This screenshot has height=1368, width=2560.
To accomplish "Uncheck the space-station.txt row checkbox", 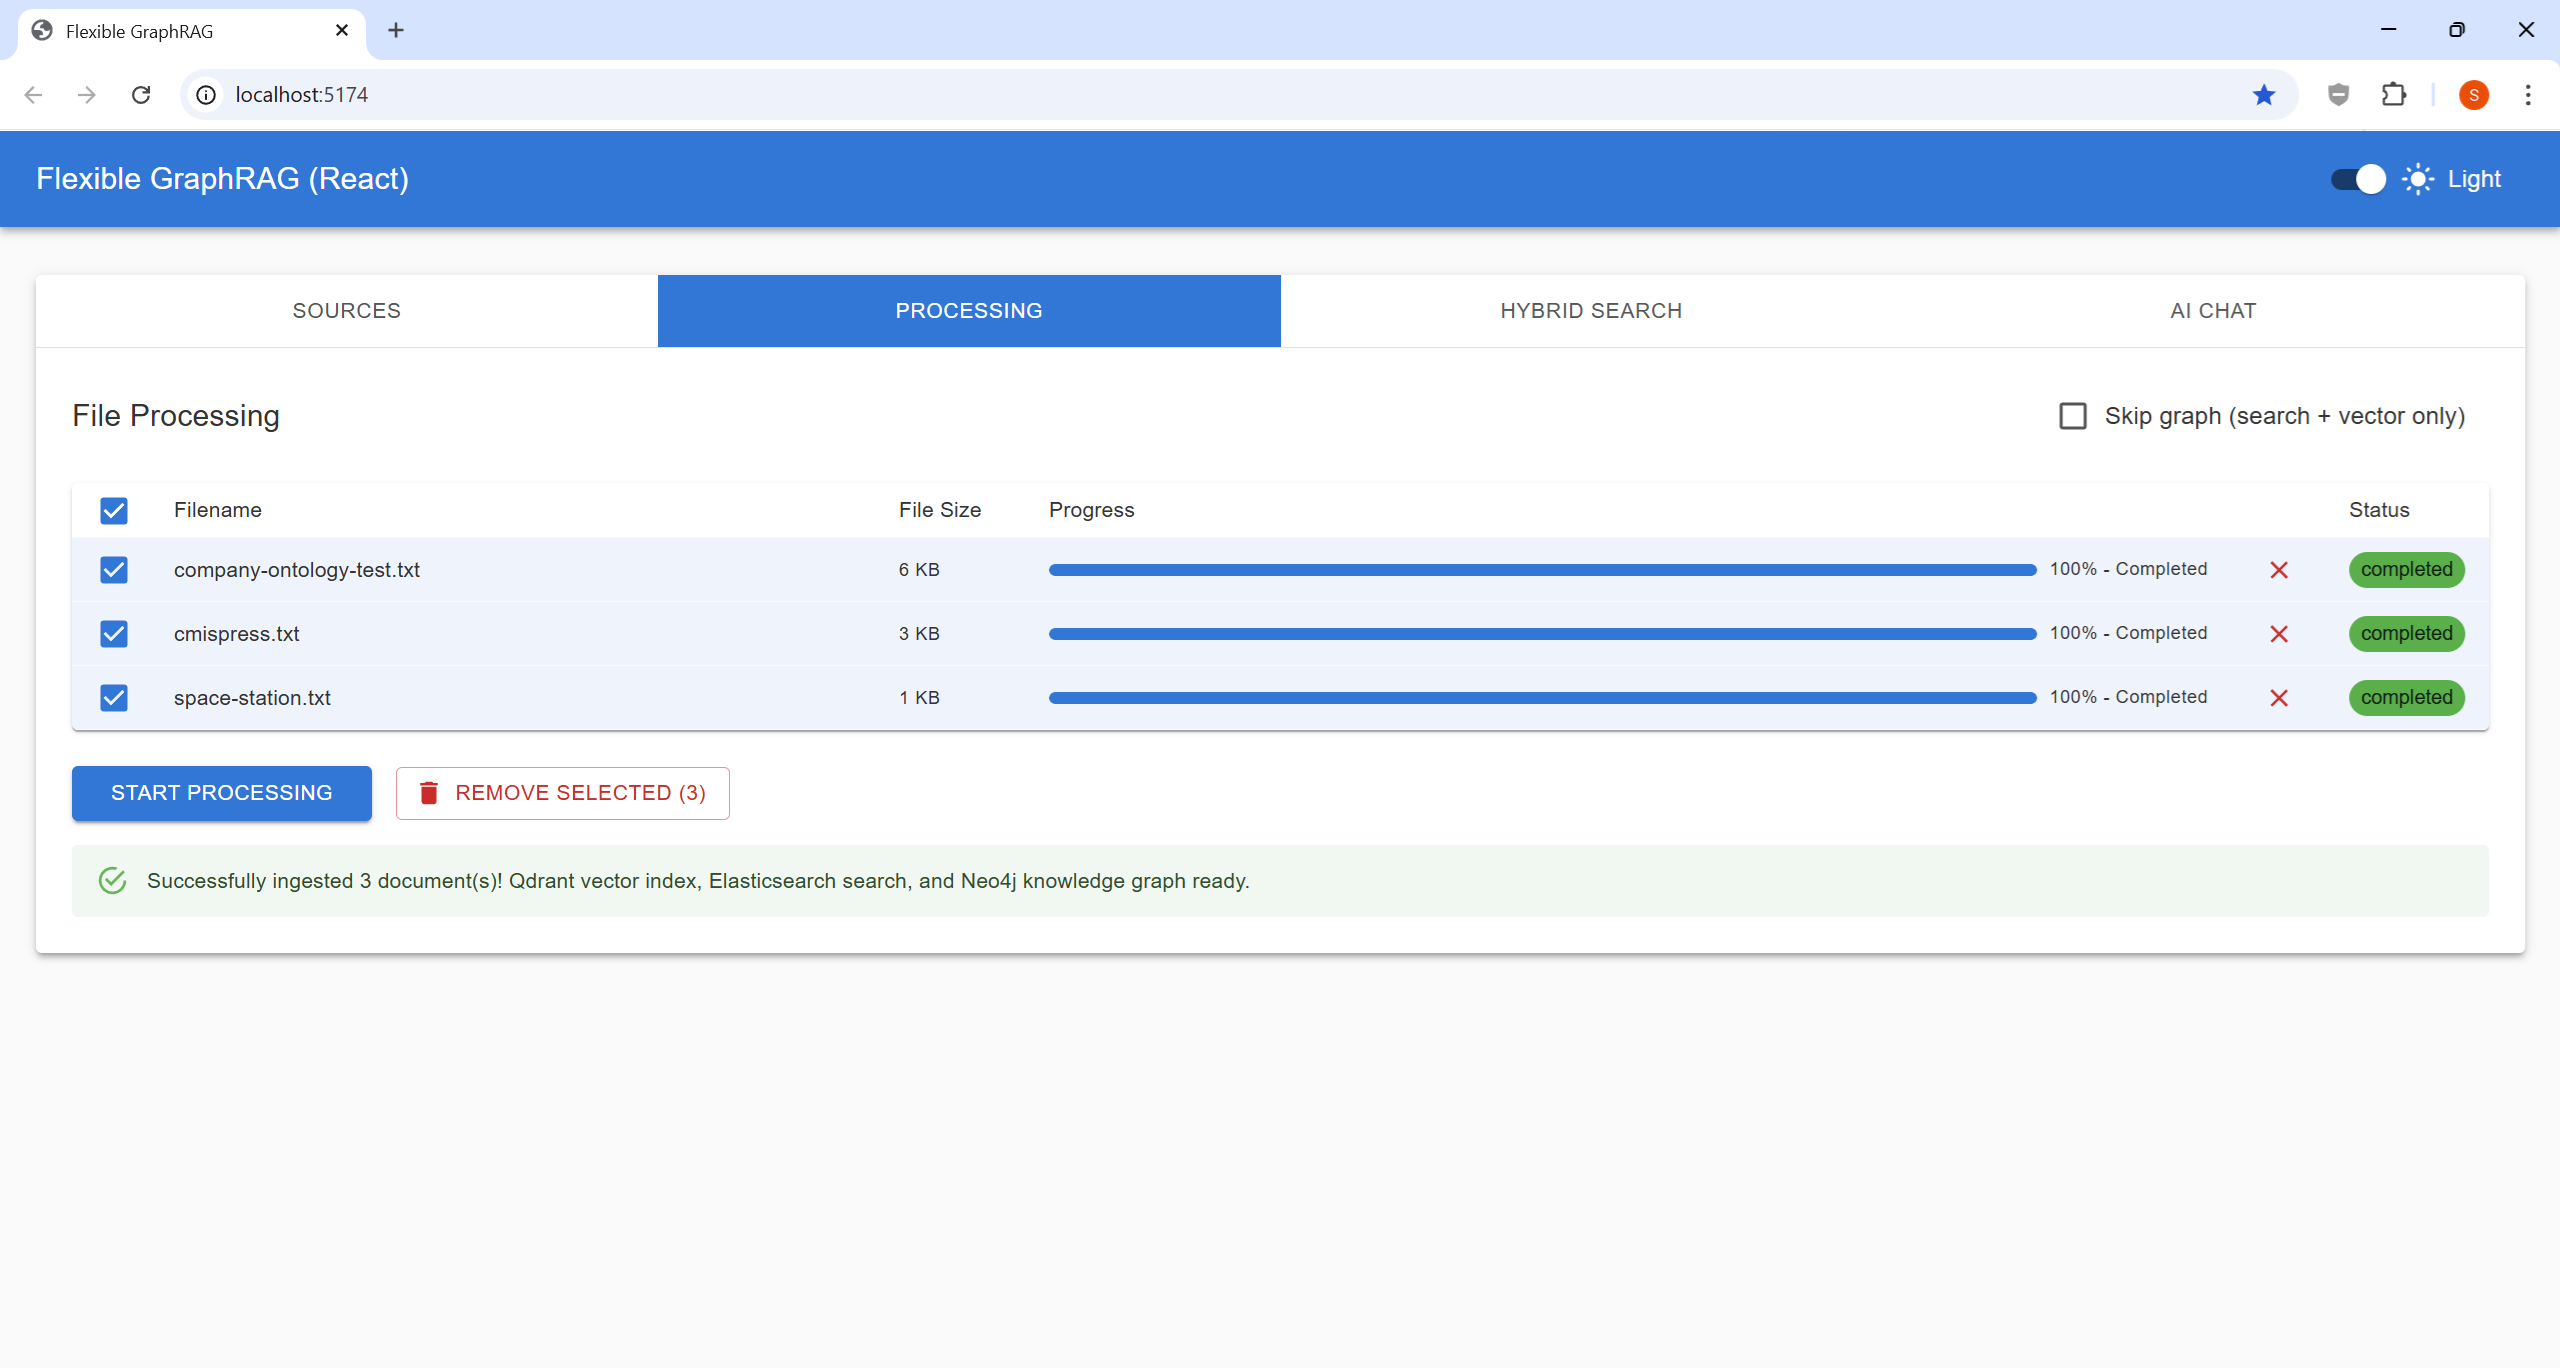I will [x=114, y=698].
